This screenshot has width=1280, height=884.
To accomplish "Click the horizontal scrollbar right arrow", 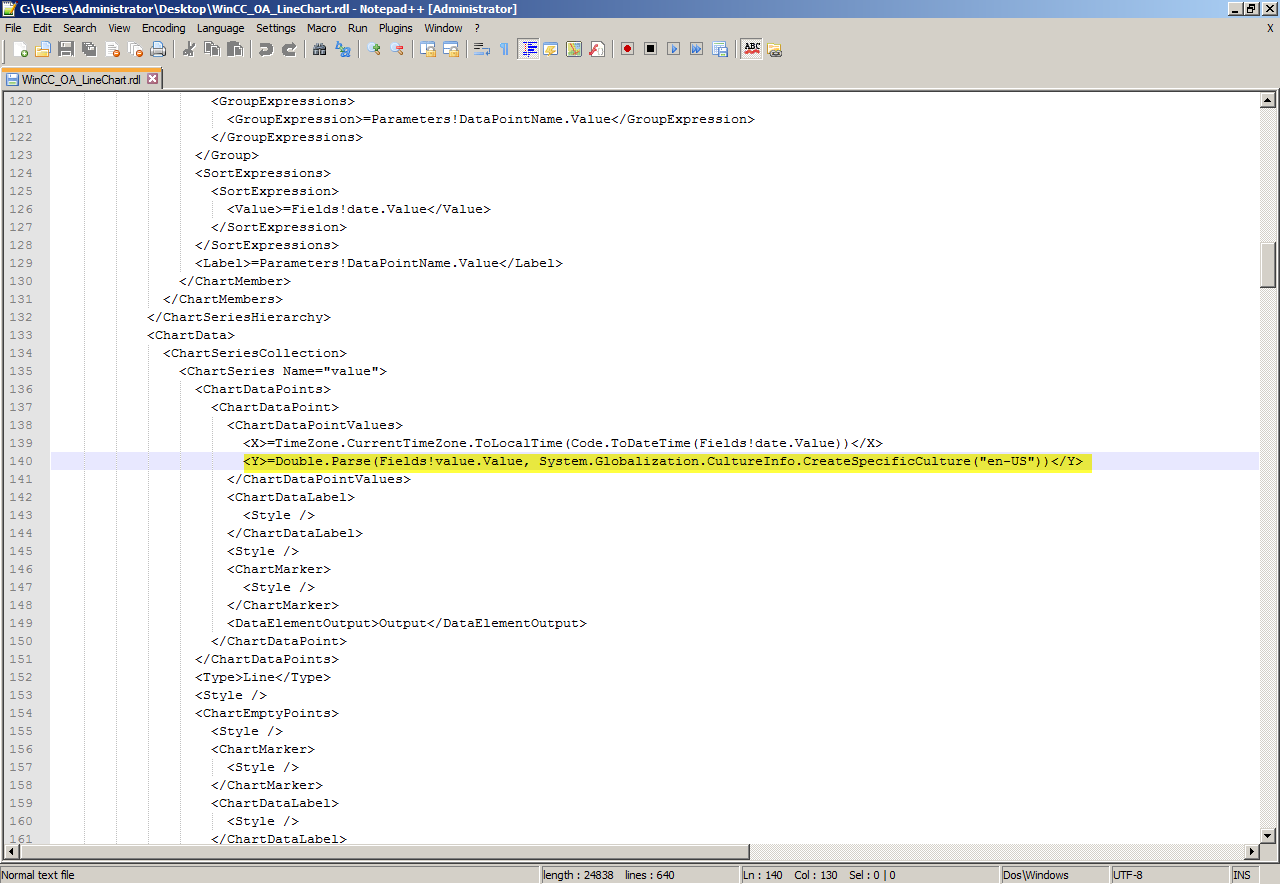I will (1251, 852).
